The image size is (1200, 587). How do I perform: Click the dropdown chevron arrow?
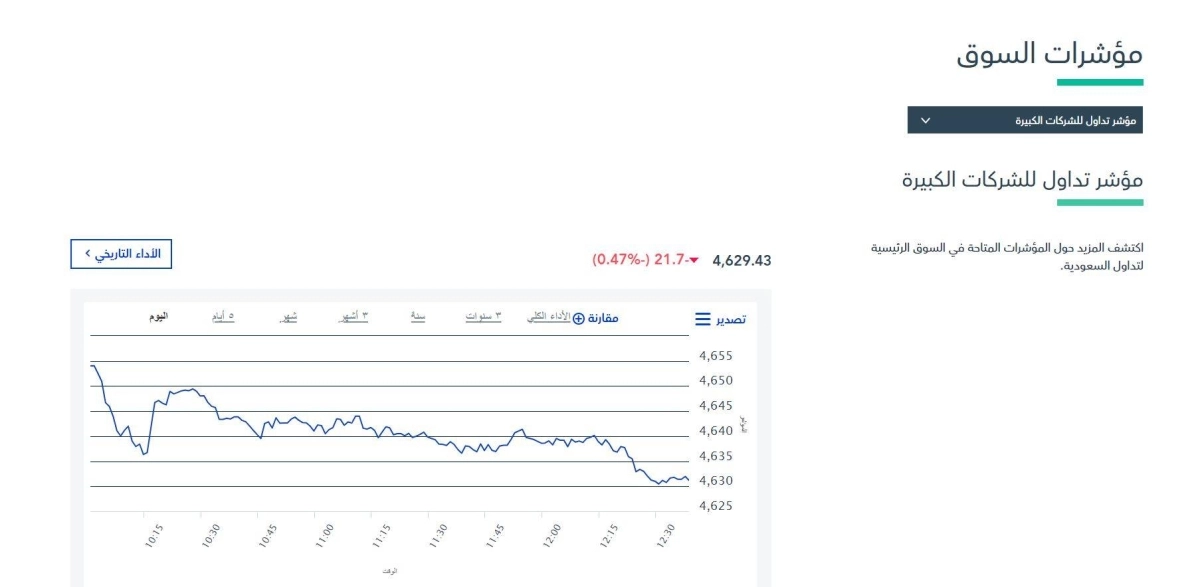click(924, 121)
